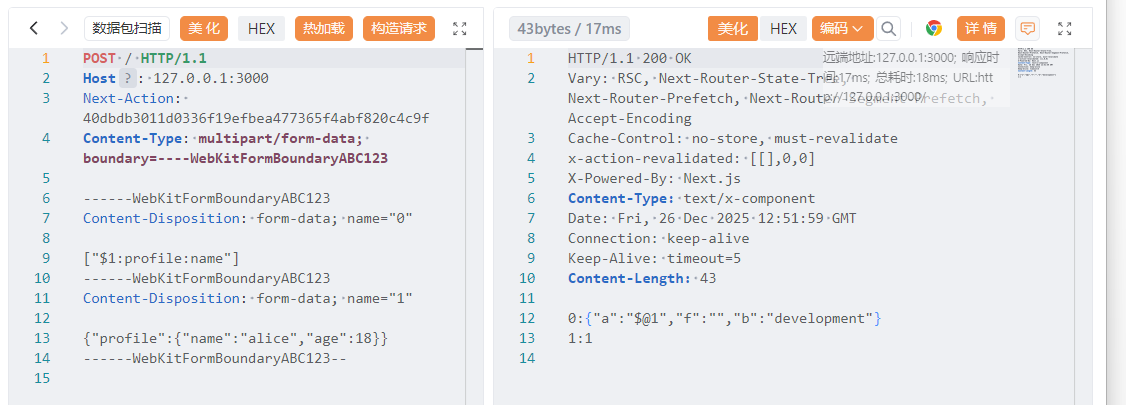The image size is (1126, 405).
Task: Click the question mark beside Host
Action: 127,78
